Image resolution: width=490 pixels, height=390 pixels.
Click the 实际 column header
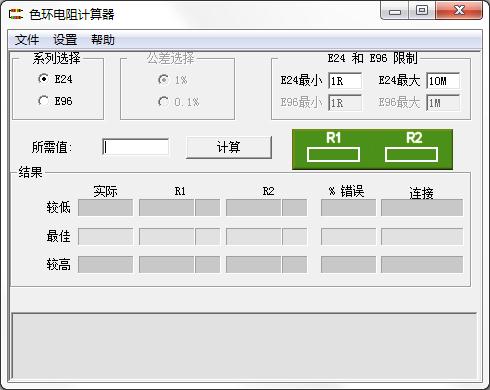coord(105,191)
